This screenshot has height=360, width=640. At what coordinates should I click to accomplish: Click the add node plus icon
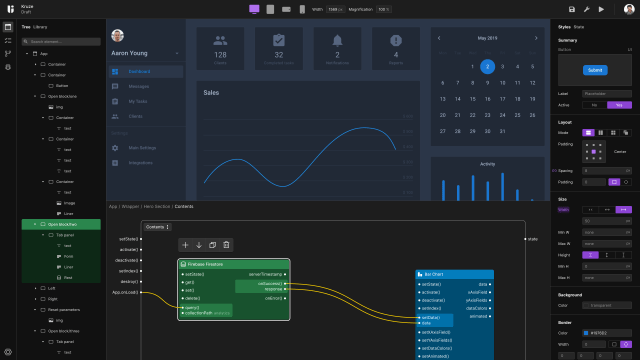185,245
